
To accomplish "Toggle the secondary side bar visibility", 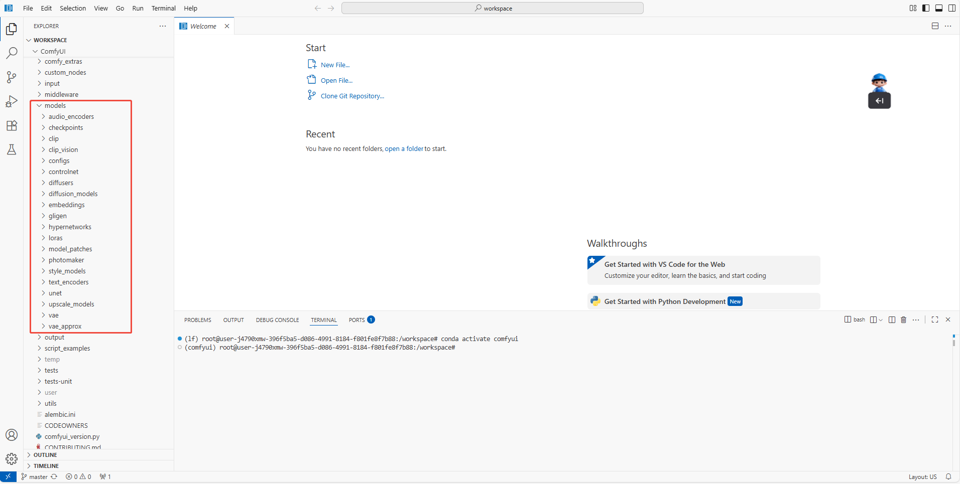I will (952, 8).
